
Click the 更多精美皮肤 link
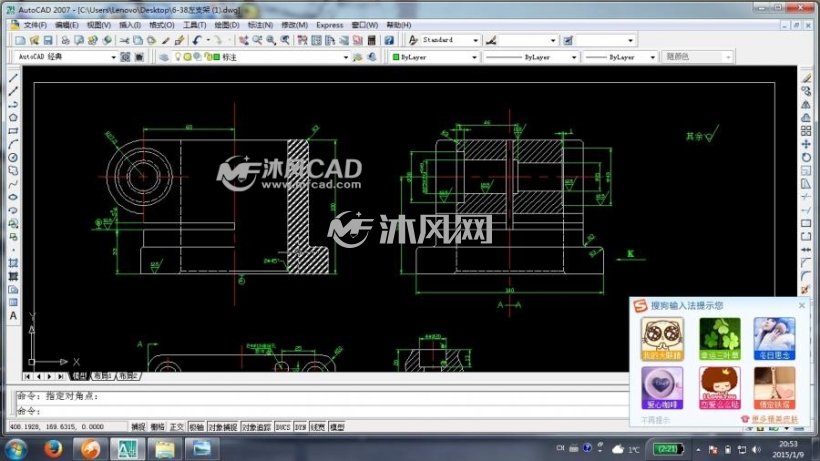[775, 419]
